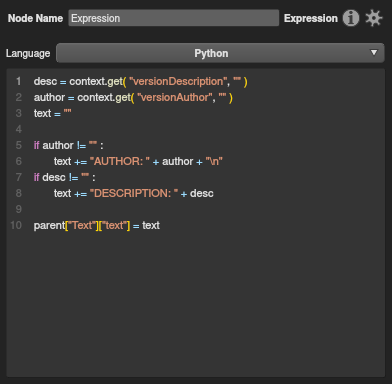
Task: Click the 'Language' label
Action: (x=28, y=53)
